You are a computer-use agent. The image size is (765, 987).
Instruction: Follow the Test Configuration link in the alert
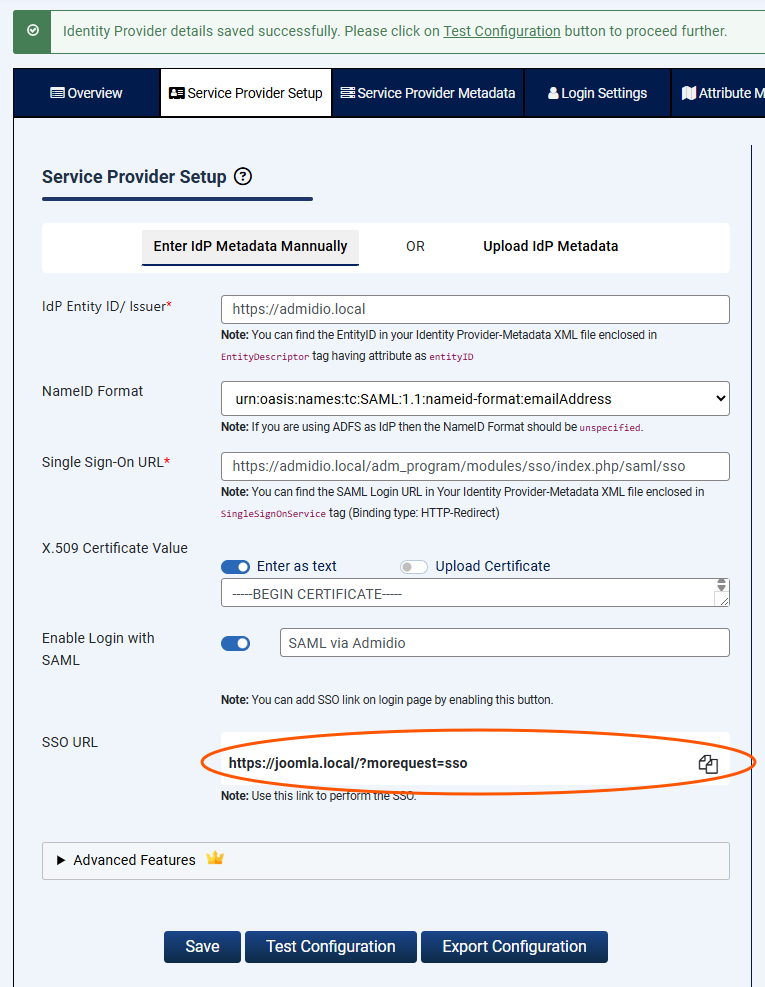[x=501, y=31]
